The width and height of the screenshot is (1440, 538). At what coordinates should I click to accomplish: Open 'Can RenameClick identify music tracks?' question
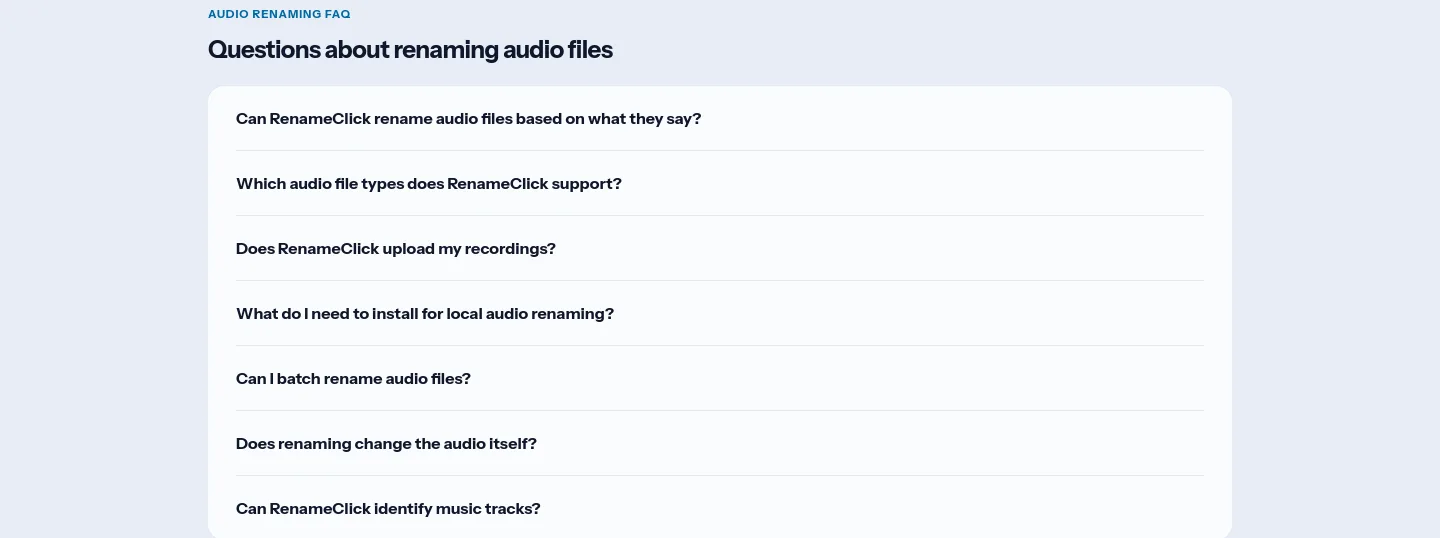[x=719, y=508]
